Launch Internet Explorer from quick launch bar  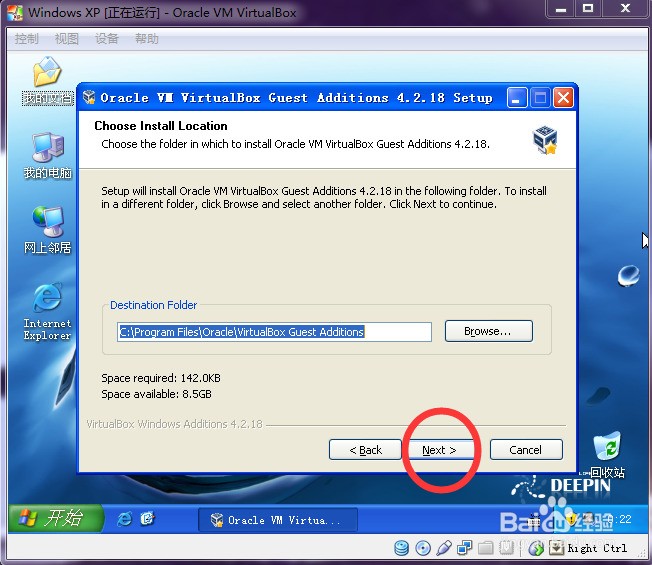125,519
